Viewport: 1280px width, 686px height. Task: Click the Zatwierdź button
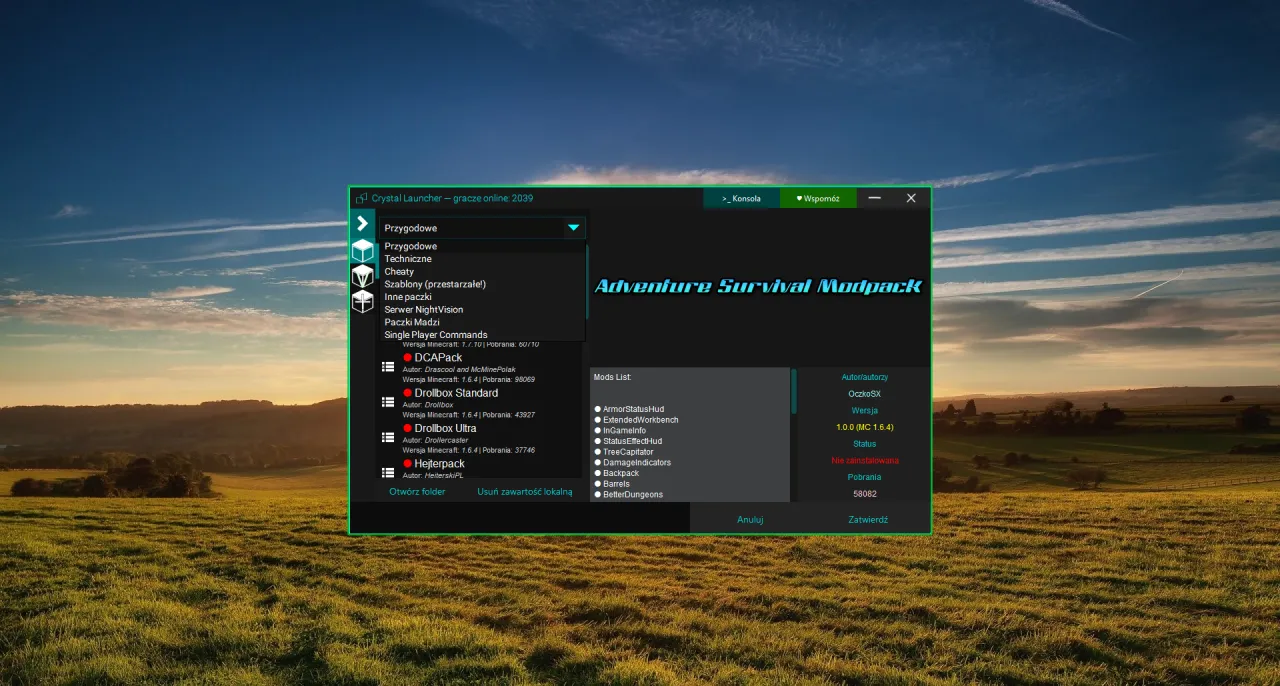pyautogui.click(x=866, y=519)
